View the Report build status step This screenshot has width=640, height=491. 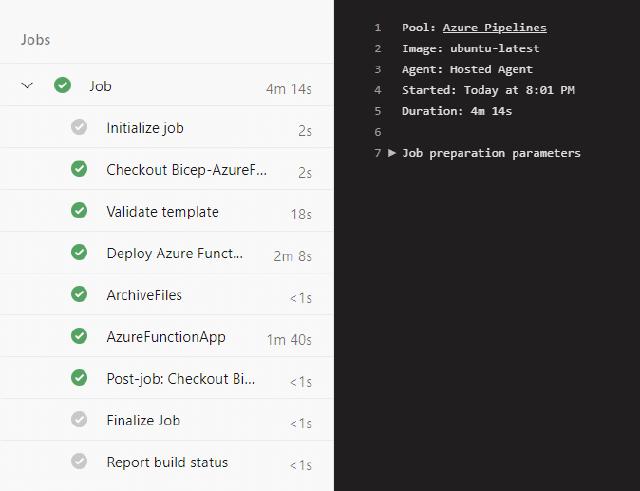point(167,462)
